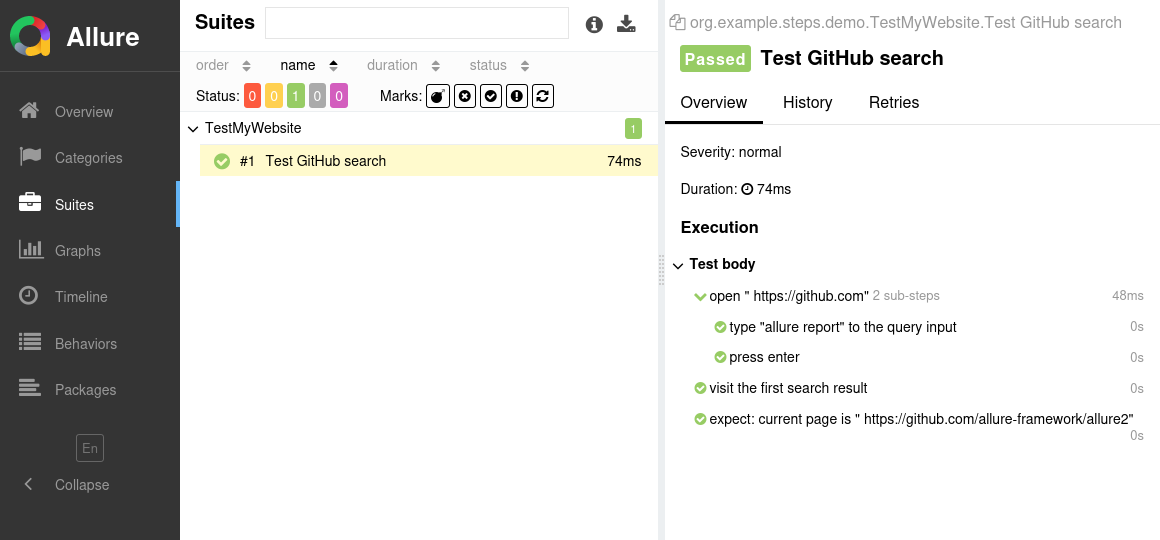Open Packages icon in sidebar
The image size is (1160, 540).
pyautogui.click(x=30, y=389)
